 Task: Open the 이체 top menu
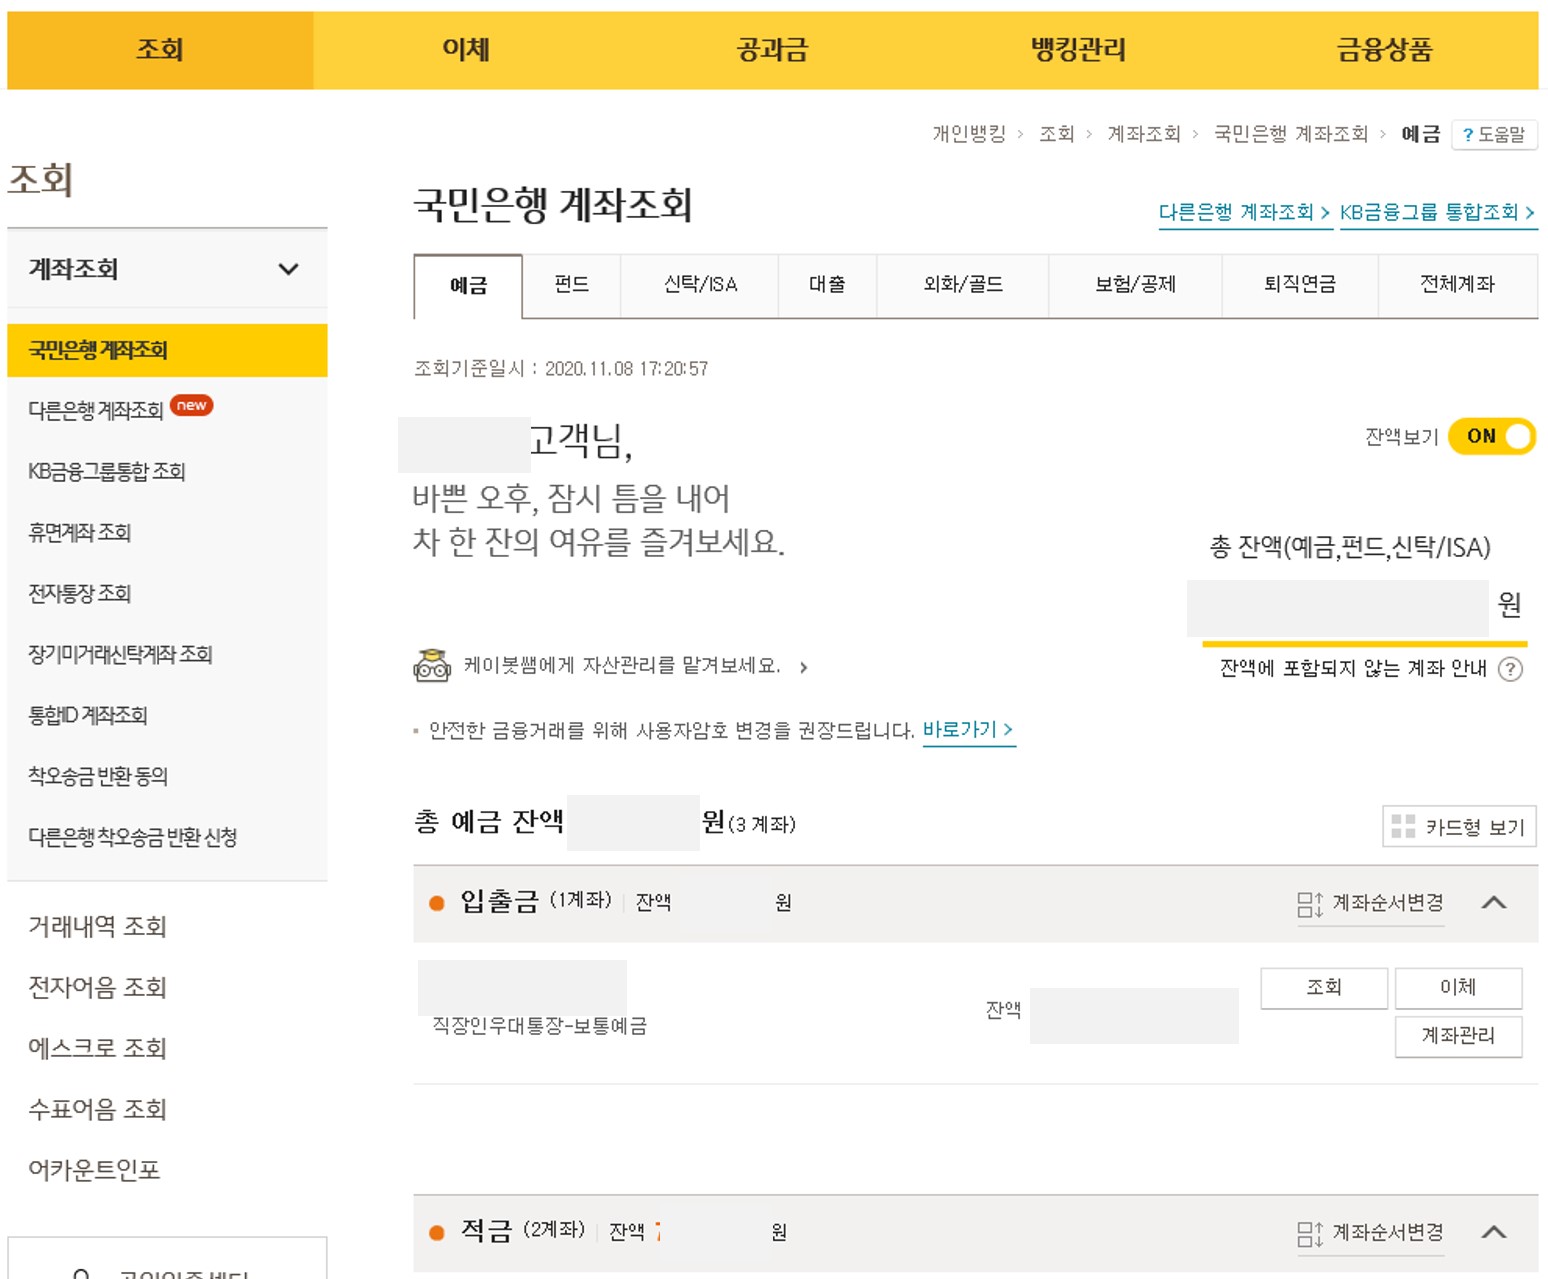[466, 50]
